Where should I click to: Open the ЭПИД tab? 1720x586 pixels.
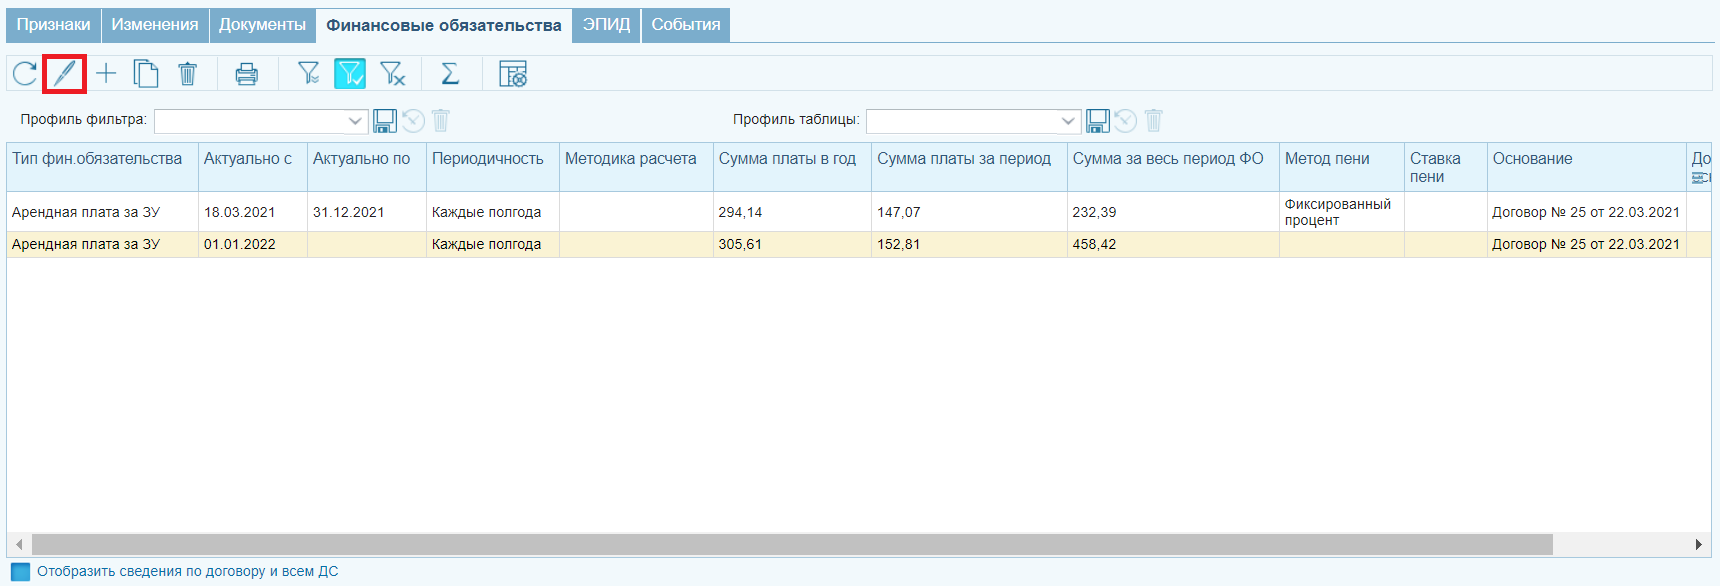607,25
